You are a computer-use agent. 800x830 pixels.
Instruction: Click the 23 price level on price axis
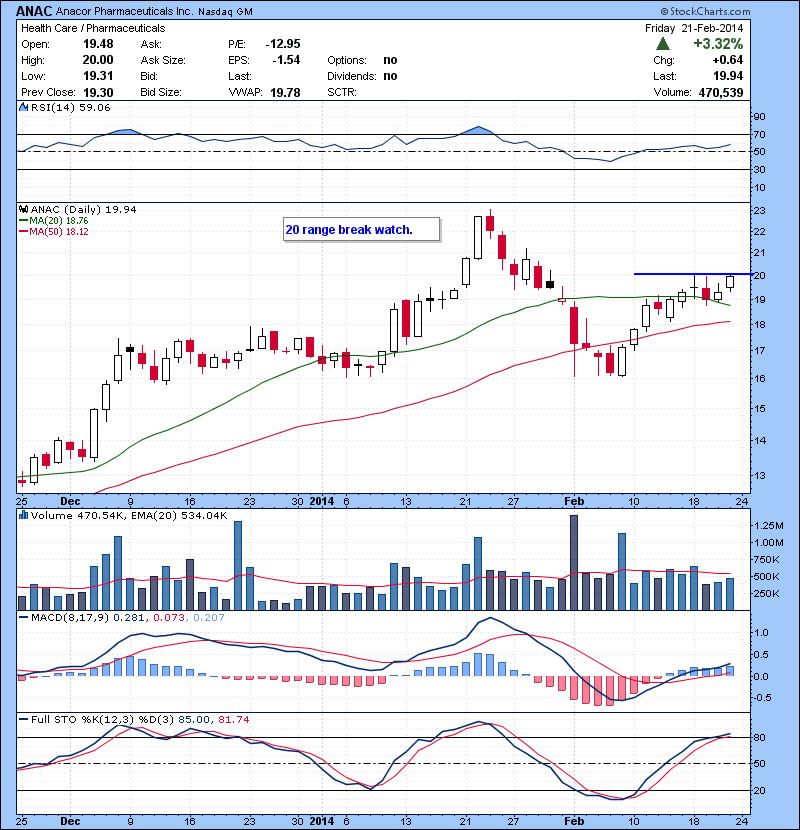pyautogui.click(x=759, y=211)
